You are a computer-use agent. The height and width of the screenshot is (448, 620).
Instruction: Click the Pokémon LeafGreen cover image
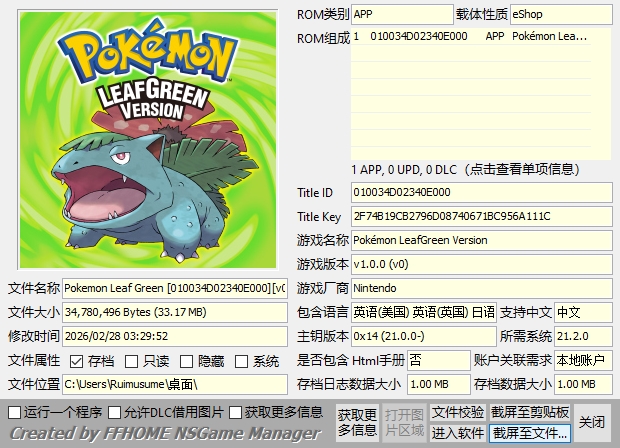click(x=147, y=139)
